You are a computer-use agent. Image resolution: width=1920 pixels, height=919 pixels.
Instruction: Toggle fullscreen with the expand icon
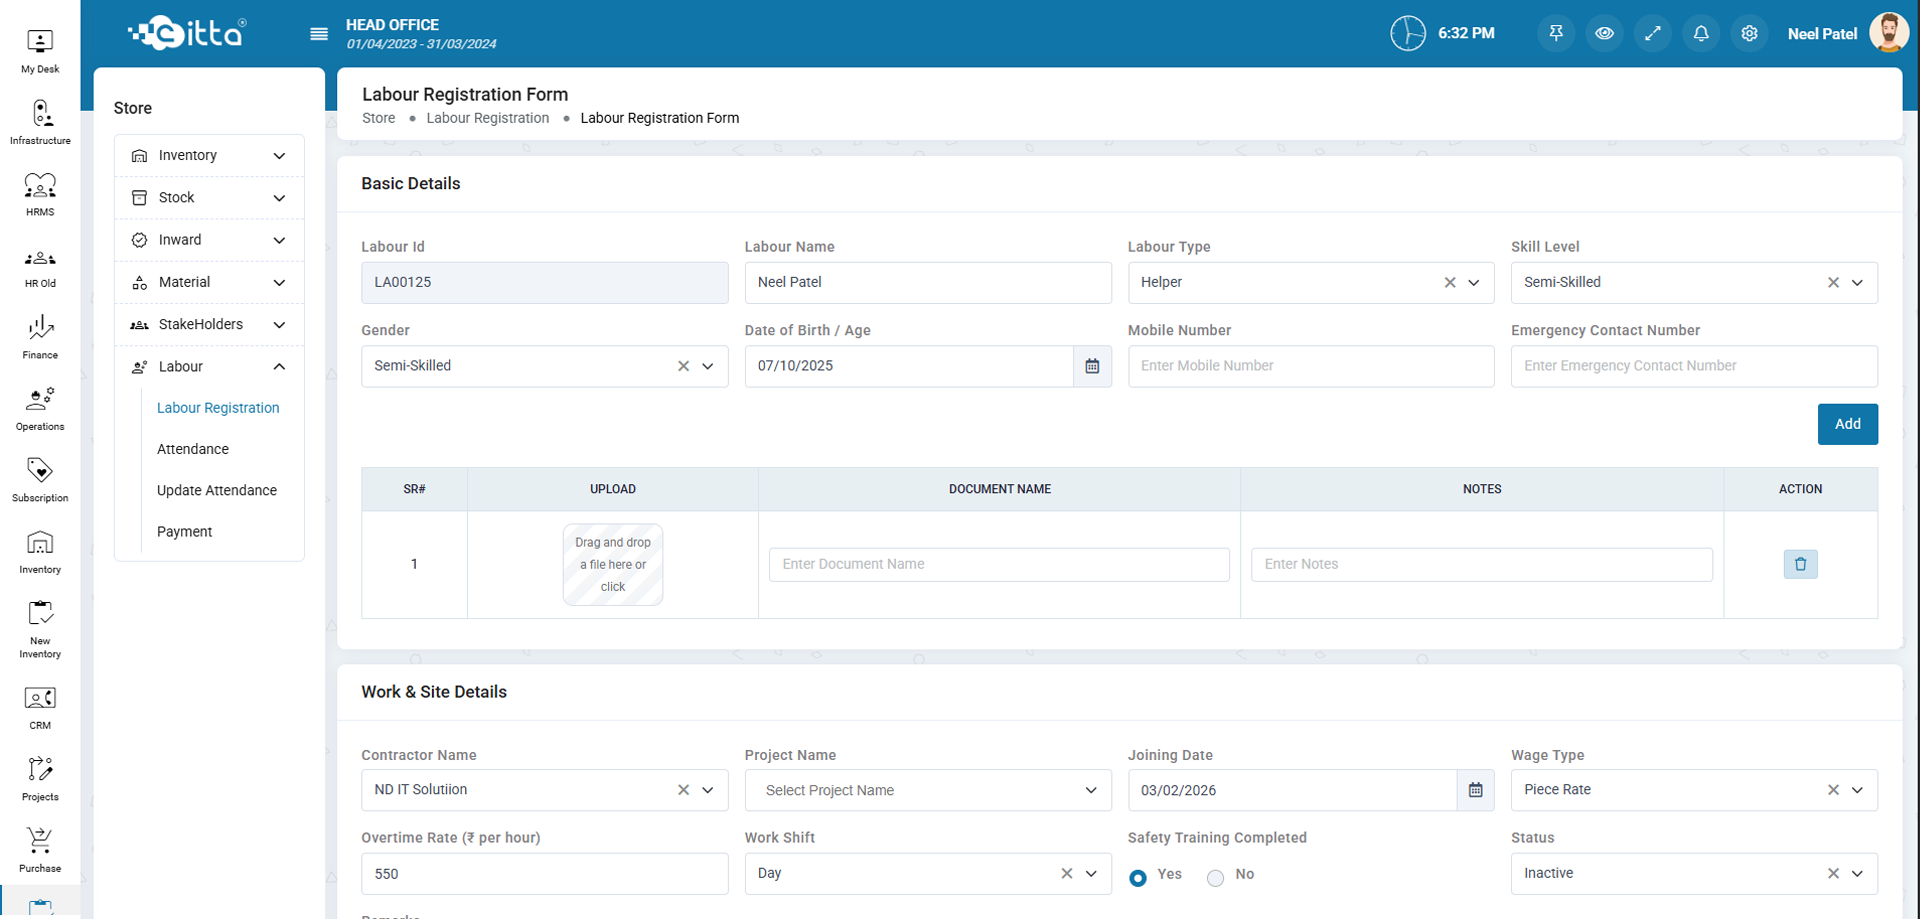coord(1652,34)
